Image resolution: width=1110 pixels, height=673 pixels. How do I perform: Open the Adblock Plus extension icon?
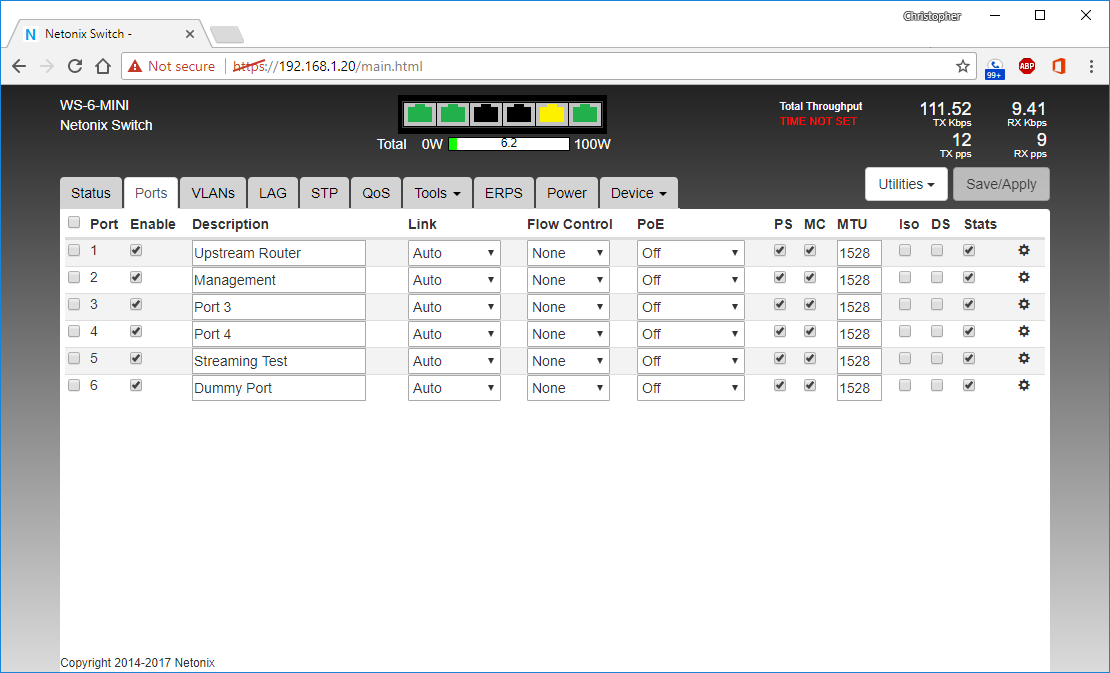[1027, 66]
